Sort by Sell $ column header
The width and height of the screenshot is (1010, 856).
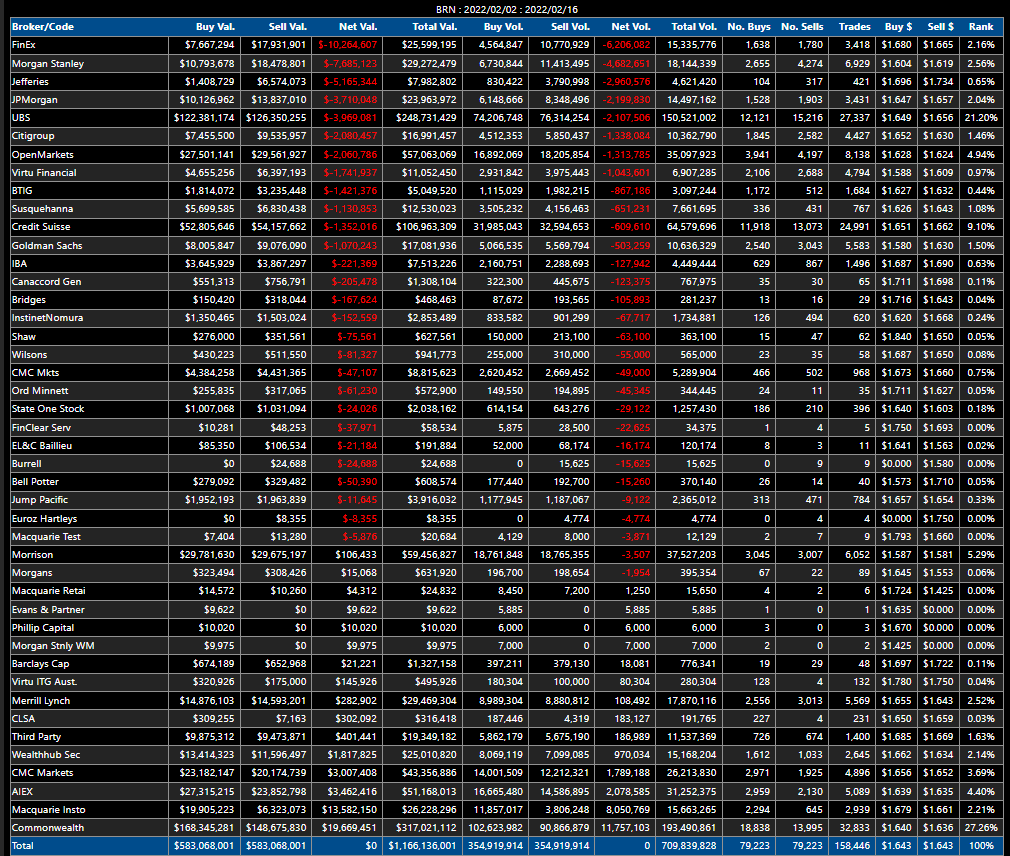(x=939, y=26)
